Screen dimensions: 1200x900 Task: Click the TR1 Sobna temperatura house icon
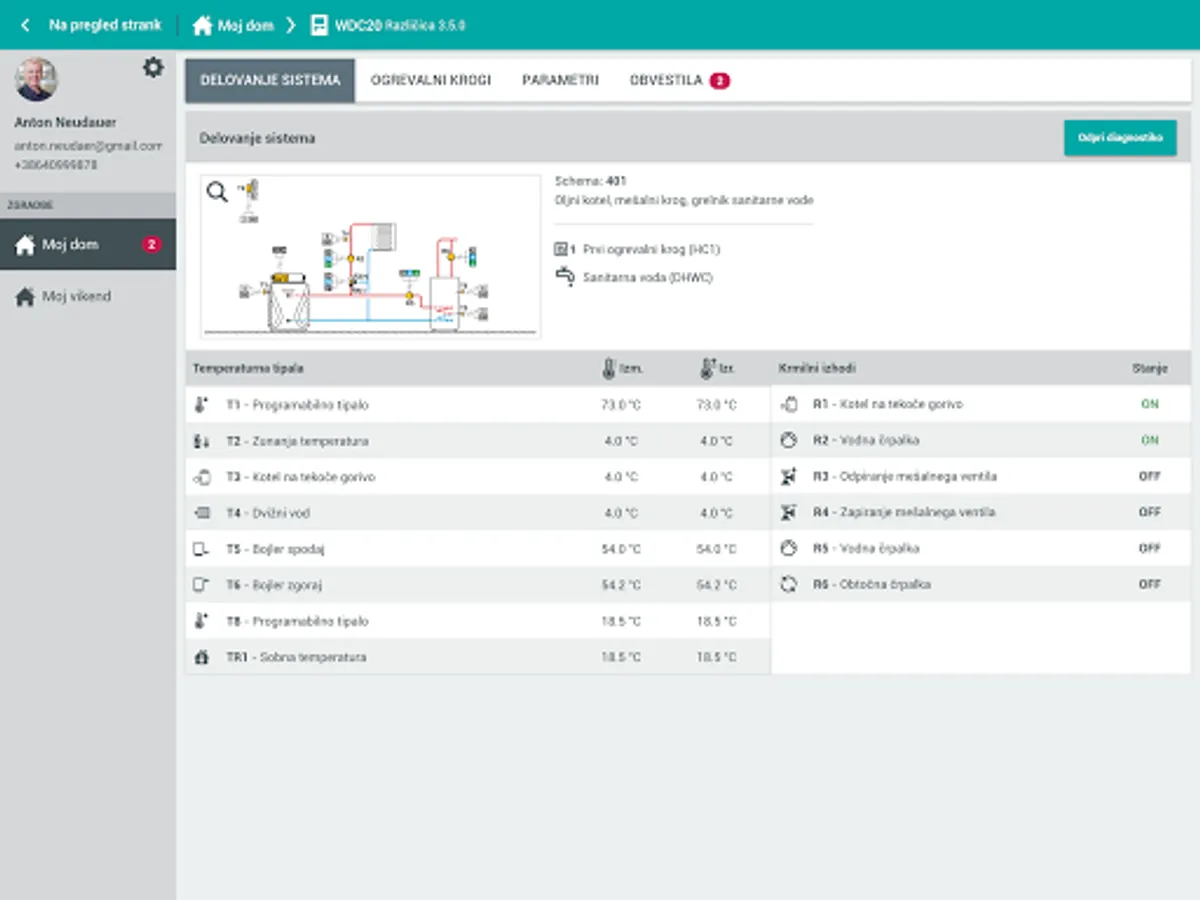coord(202,657)
